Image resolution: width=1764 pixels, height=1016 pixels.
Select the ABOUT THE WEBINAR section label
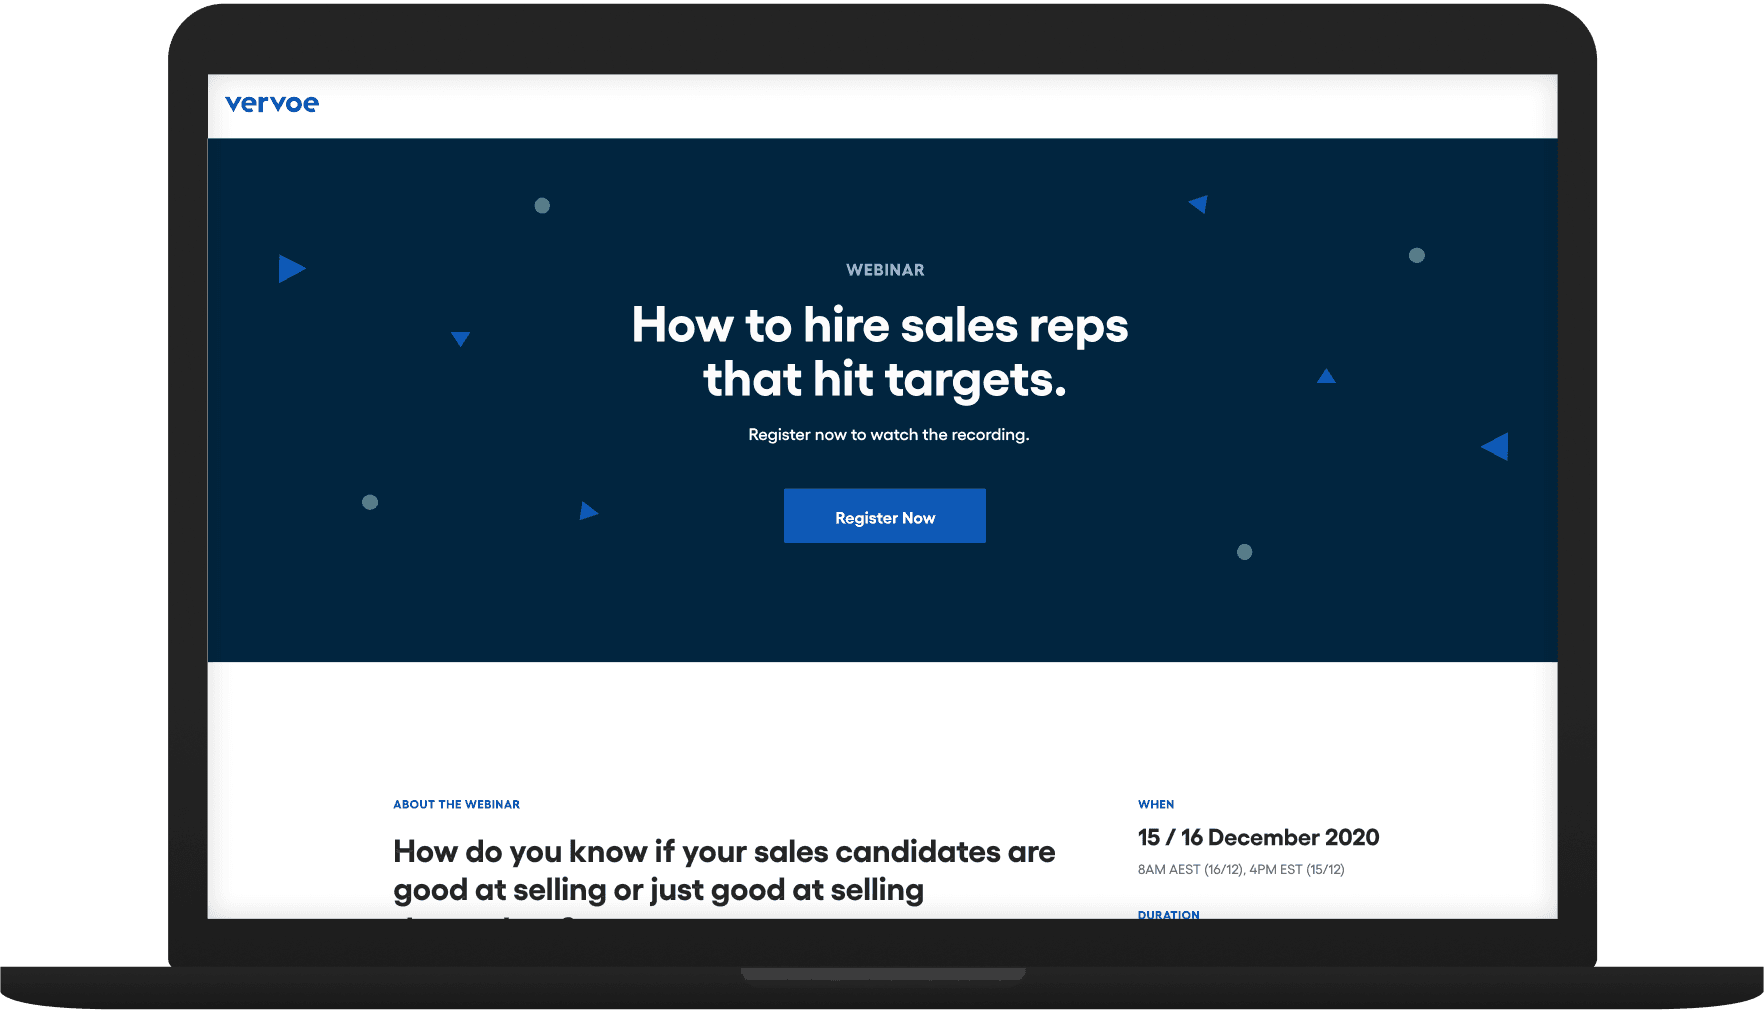(456, 804)
